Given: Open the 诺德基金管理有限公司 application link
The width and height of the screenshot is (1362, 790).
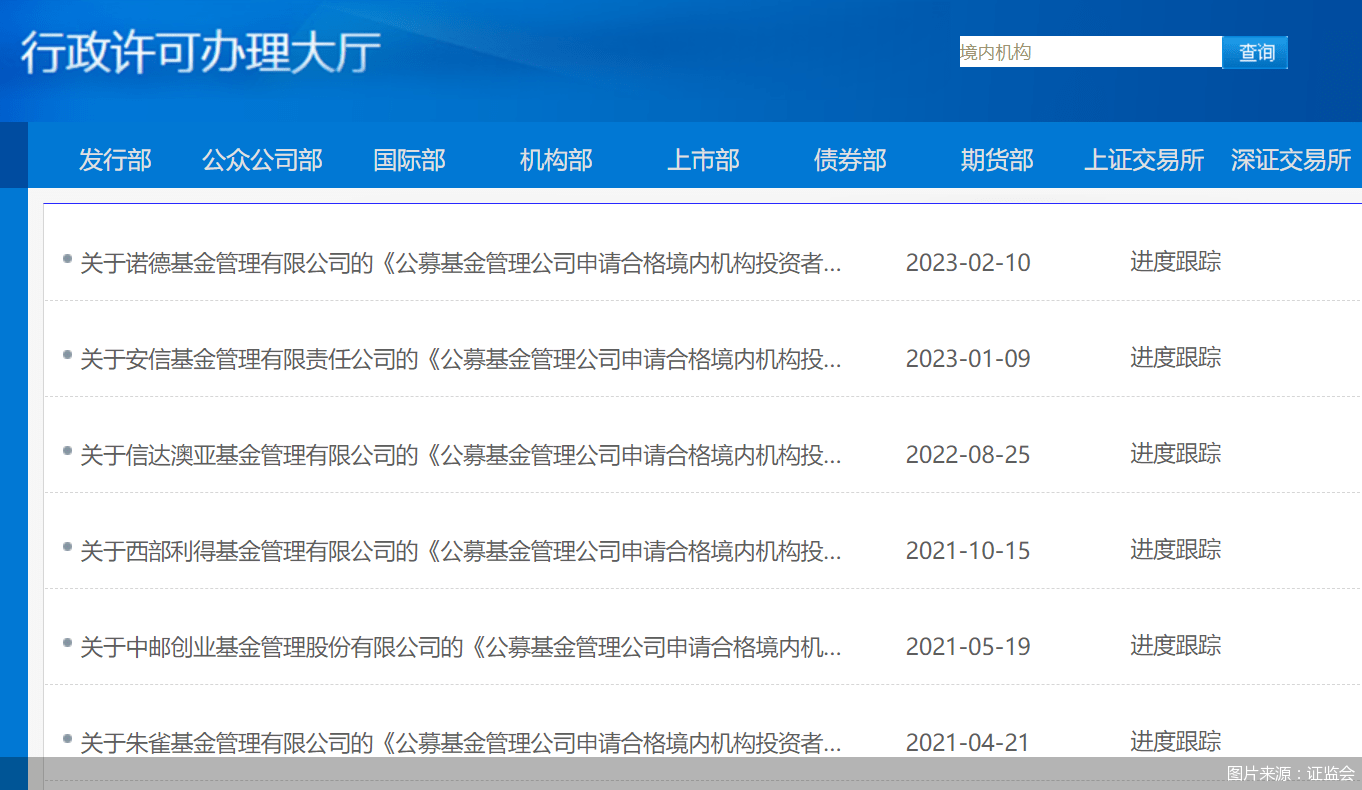Looking at the screenshot, I should point(461,263).
